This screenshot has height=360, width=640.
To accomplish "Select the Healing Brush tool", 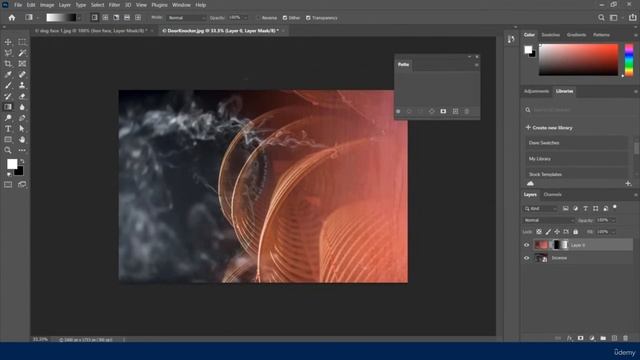I will [x=22, y=75].
